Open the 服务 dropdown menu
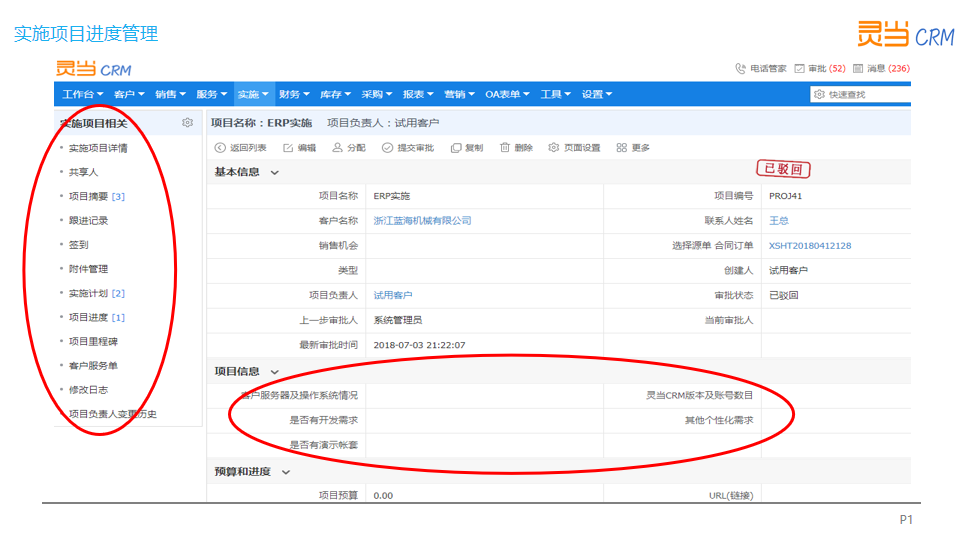The image size is (963, 540). coord(211,94)
